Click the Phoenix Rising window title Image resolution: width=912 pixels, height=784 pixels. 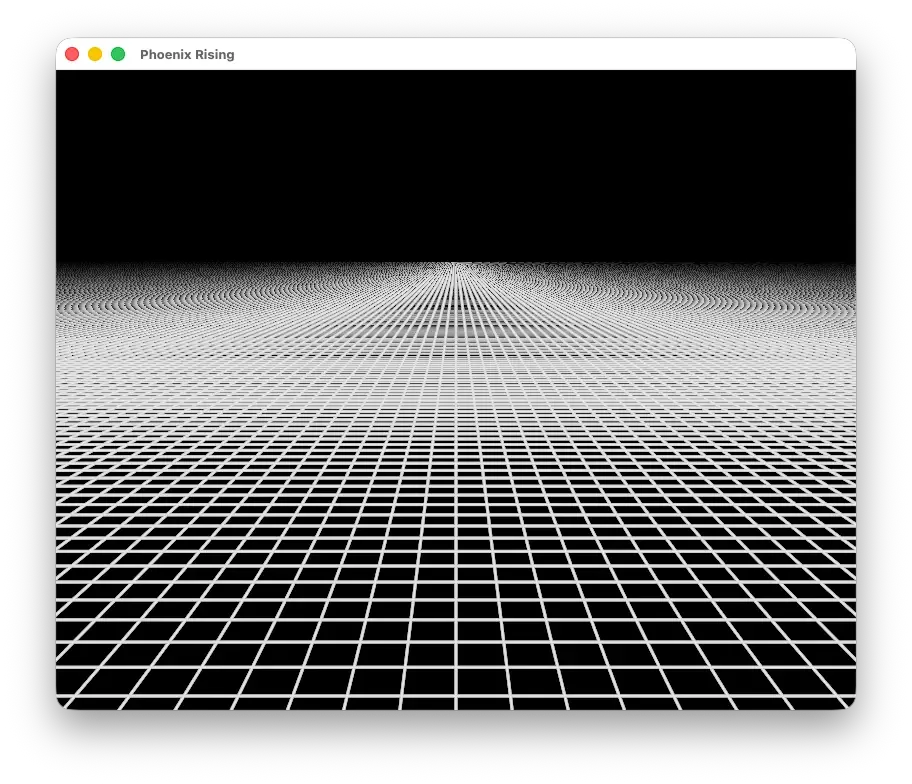187,55
